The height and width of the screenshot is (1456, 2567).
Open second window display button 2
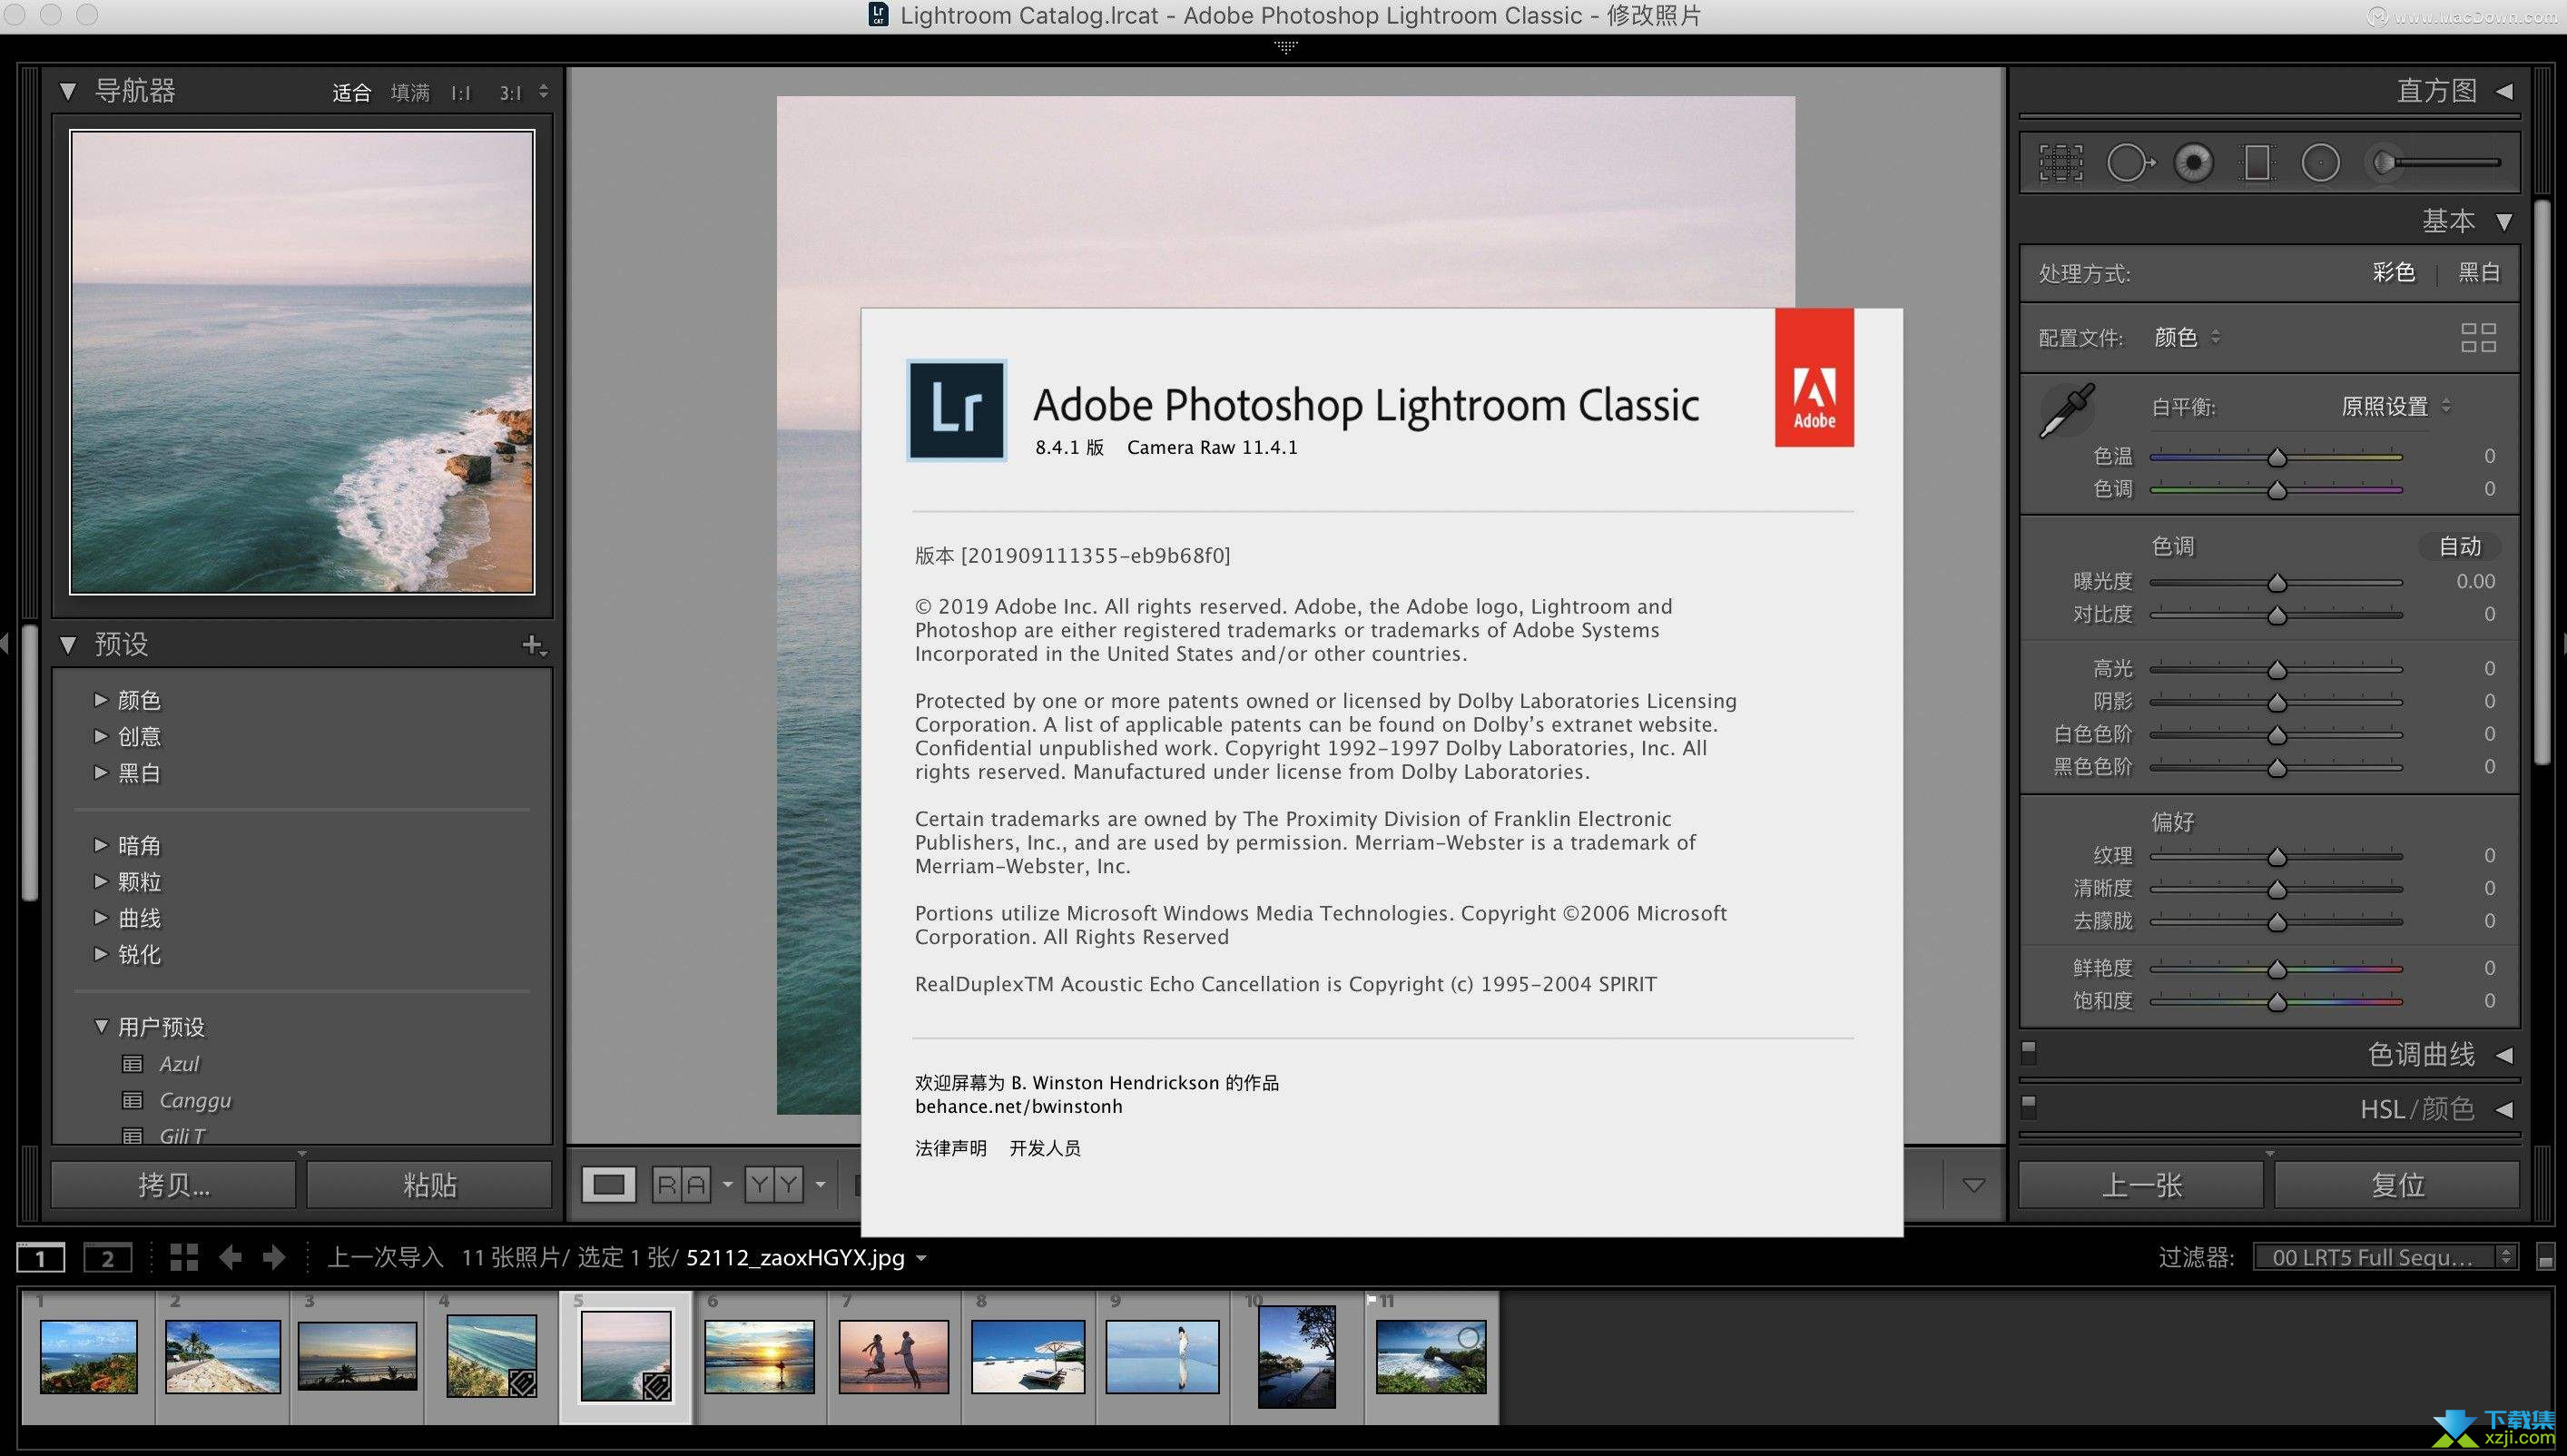click(107, 1257)
